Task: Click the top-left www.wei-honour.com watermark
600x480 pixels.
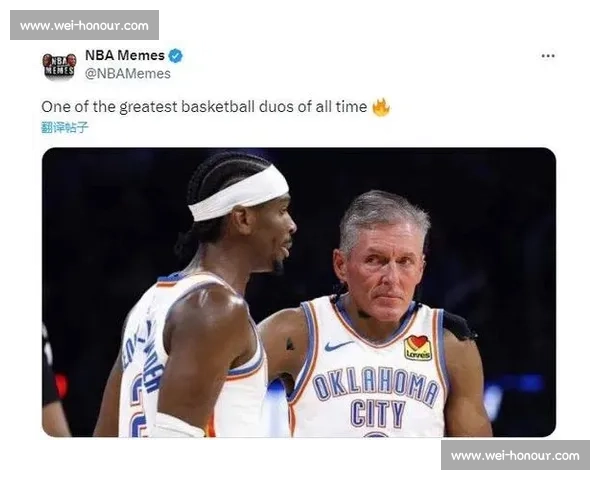Action: 84,25
